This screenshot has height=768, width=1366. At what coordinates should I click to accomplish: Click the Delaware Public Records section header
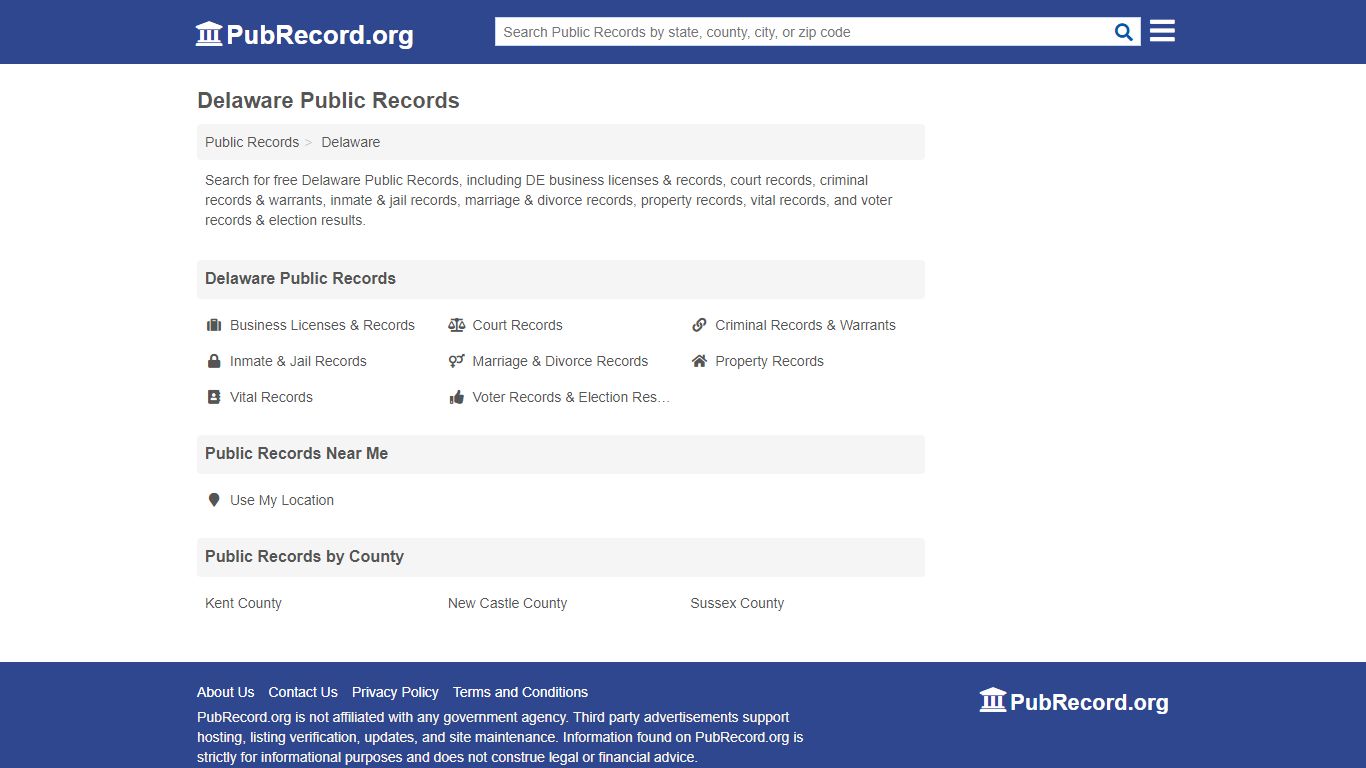click(300, 278)
